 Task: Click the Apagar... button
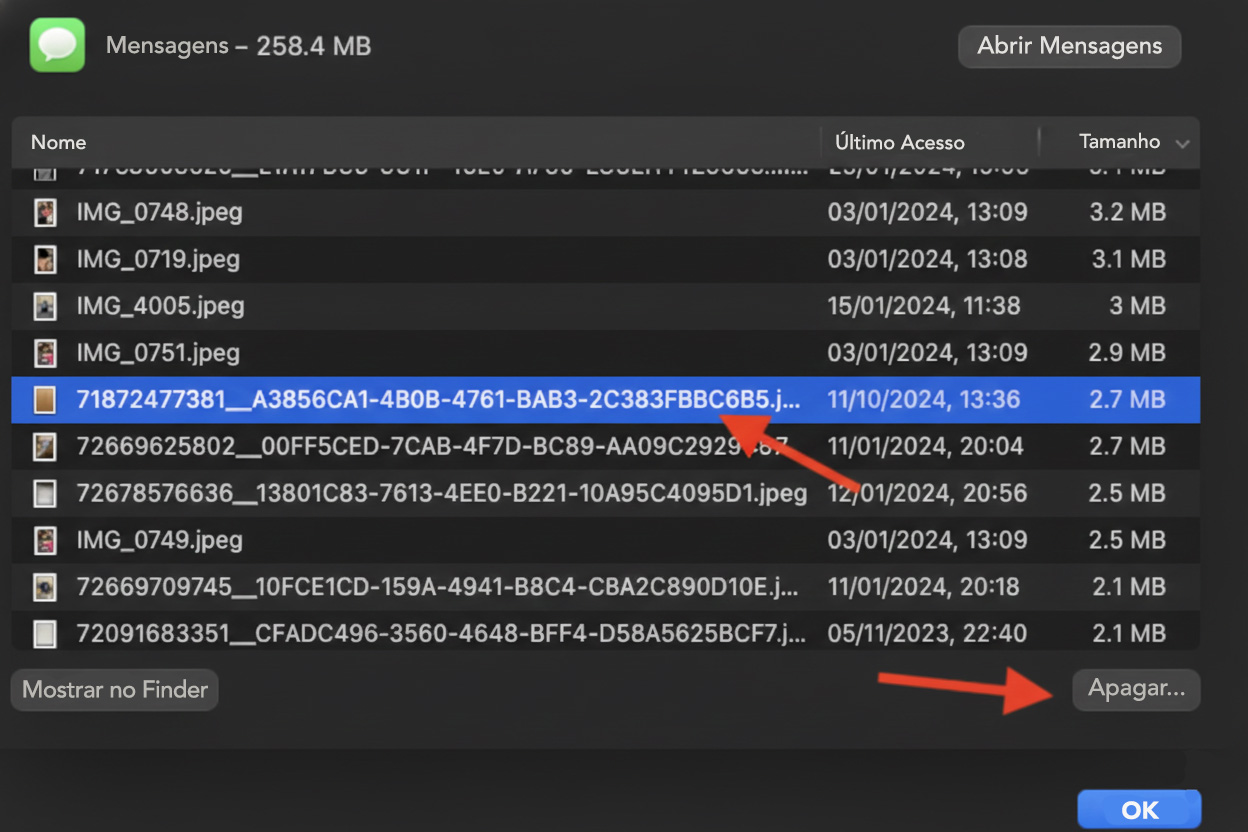pyautogui.click(x=1136, y=689)
